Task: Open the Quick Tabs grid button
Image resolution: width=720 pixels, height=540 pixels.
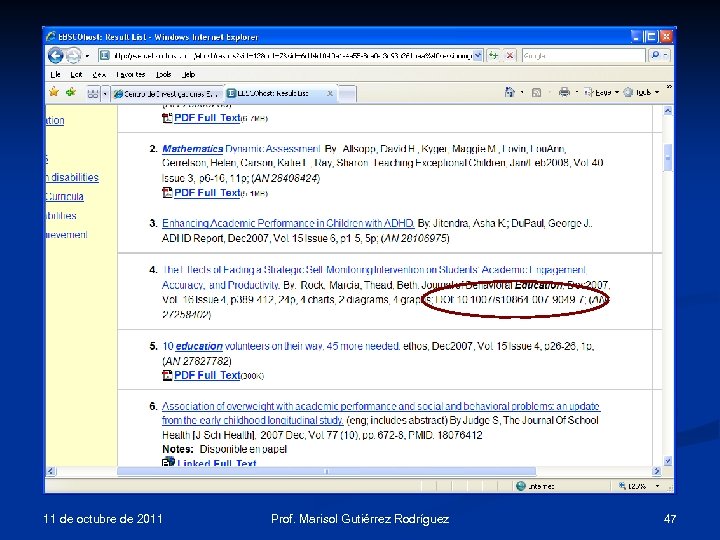Action: click(x=93, y=93)
